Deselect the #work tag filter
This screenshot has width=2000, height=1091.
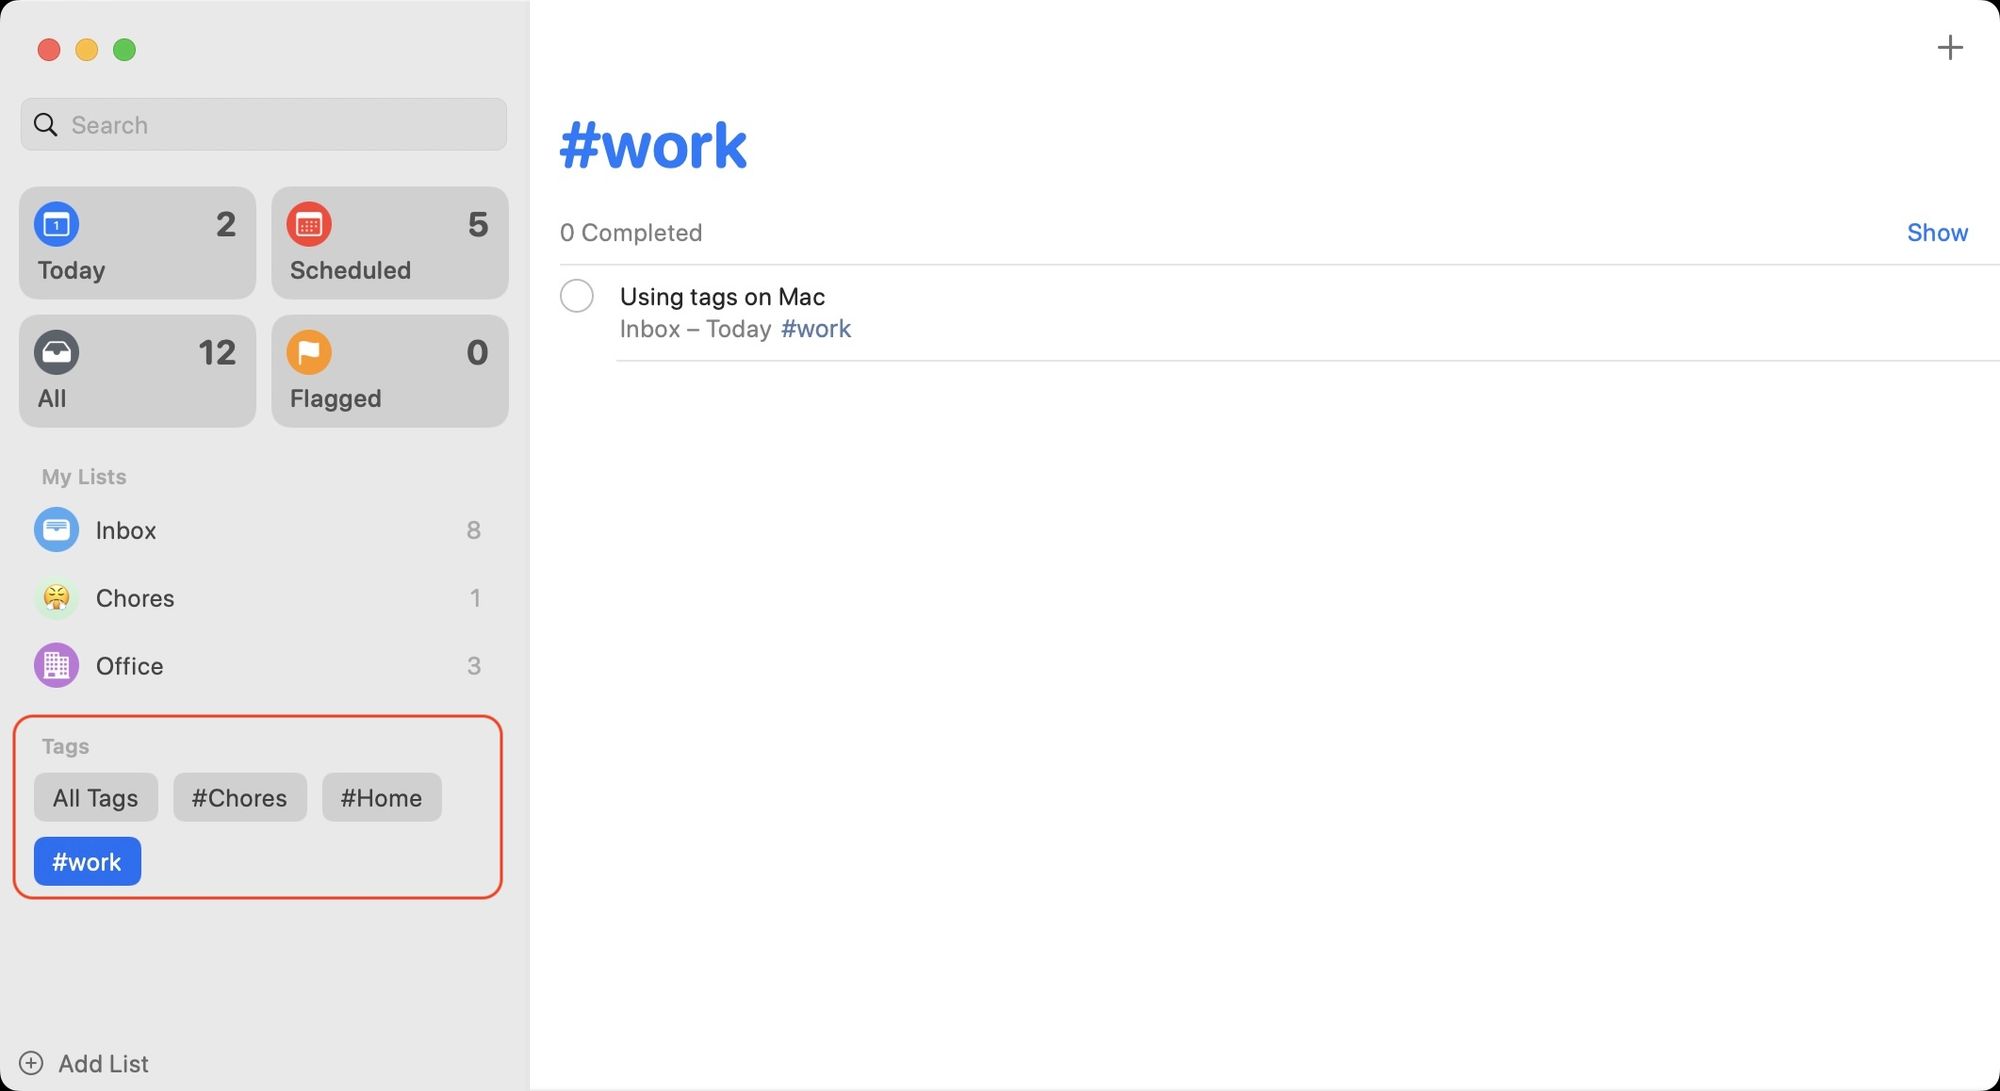[x=86, y=861]
